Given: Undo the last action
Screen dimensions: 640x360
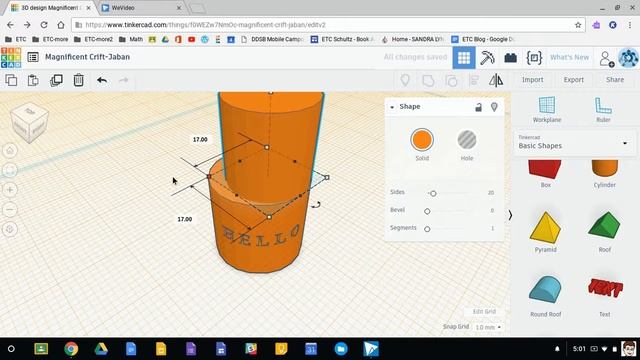Looking at the screenshot, I should pos(102,80).
